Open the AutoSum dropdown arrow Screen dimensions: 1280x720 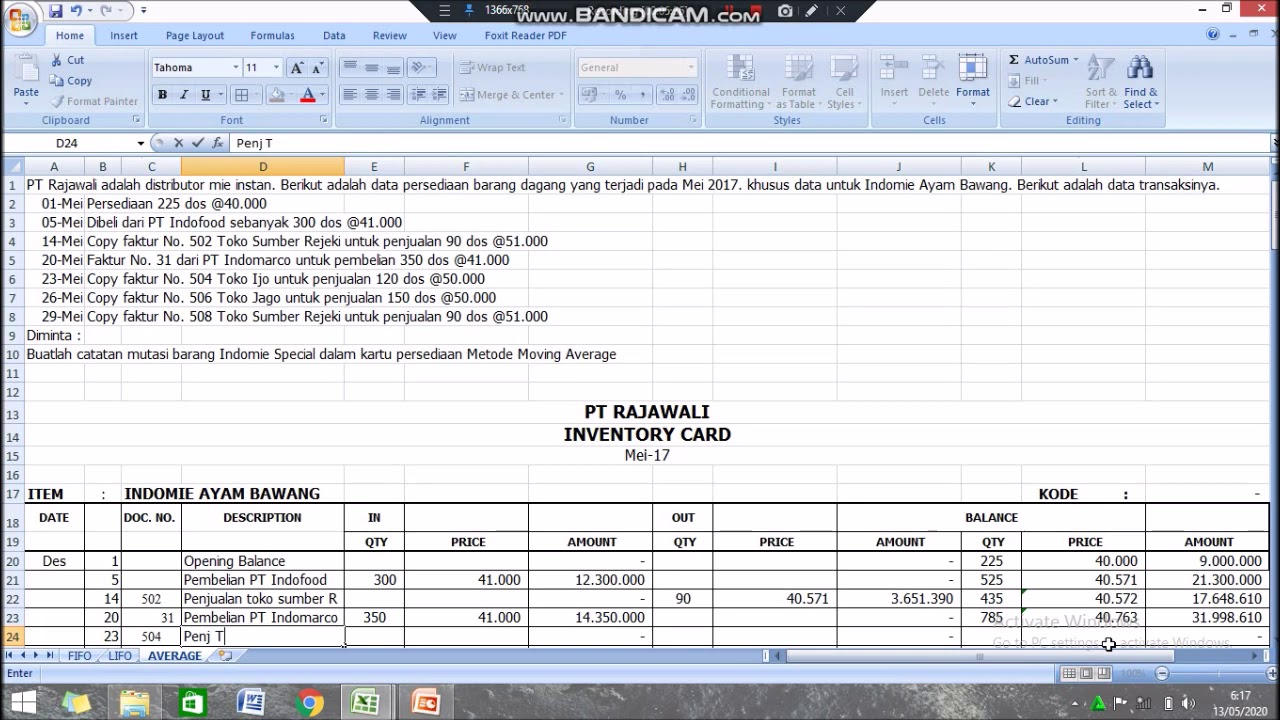1076,60
